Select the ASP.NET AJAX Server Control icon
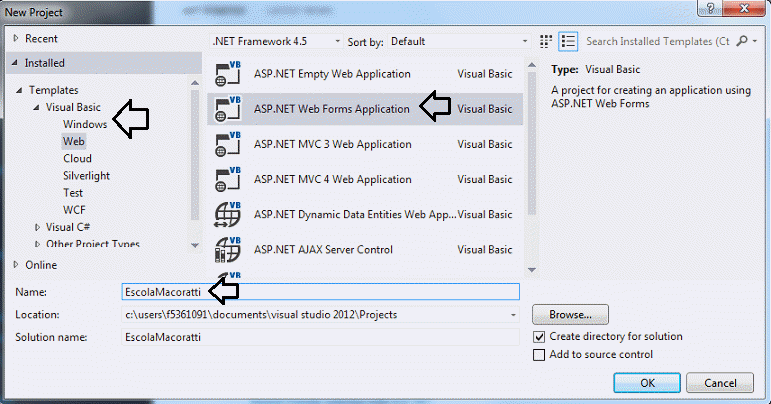771x404 pixels. 227,250
